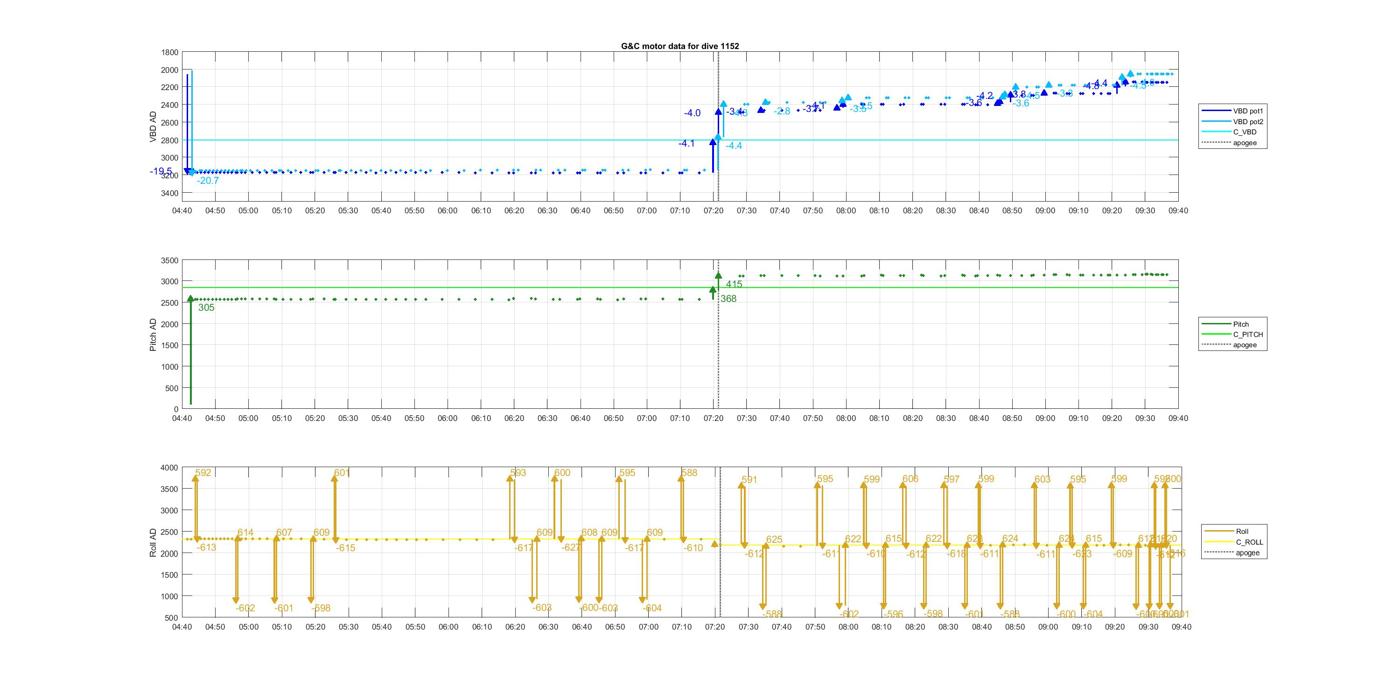Click the '06:00' time tick under VBD plot
This screenshot has width=1400, height=693.
click(x=447, y=211)
